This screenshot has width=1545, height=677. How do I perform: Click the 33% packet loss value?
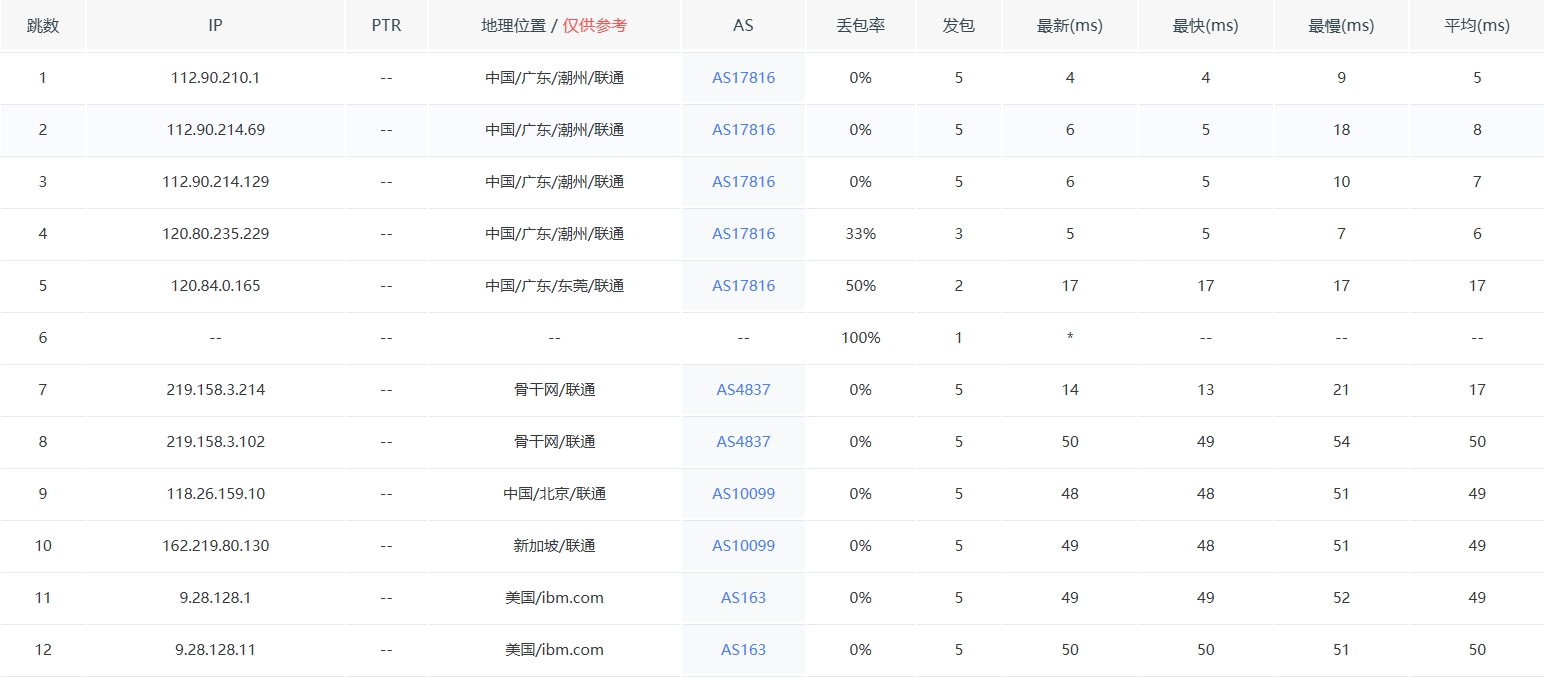[860, 233]
